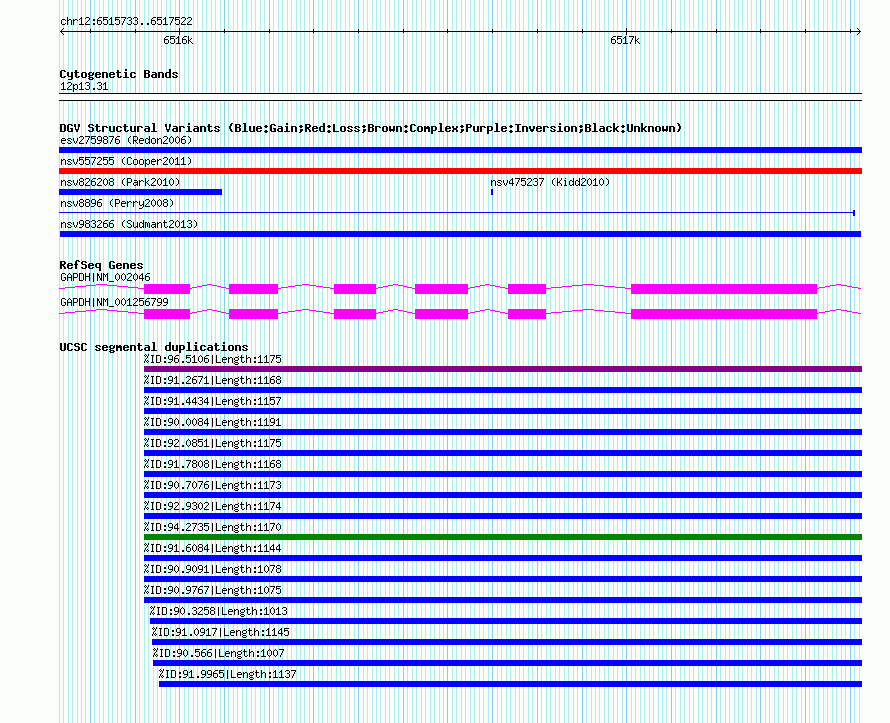
Task: Open nsv983266 (Sudmant2013) variant label
Action: (129, 224)
